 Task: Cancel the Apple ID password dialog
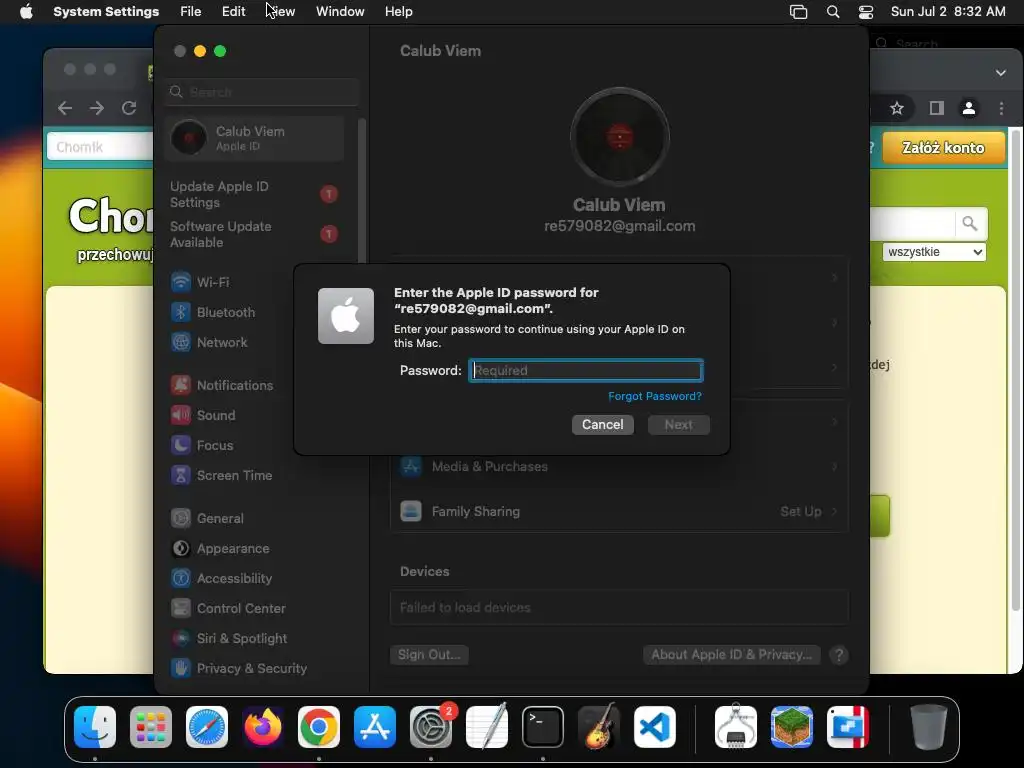(x=603, y=424)
